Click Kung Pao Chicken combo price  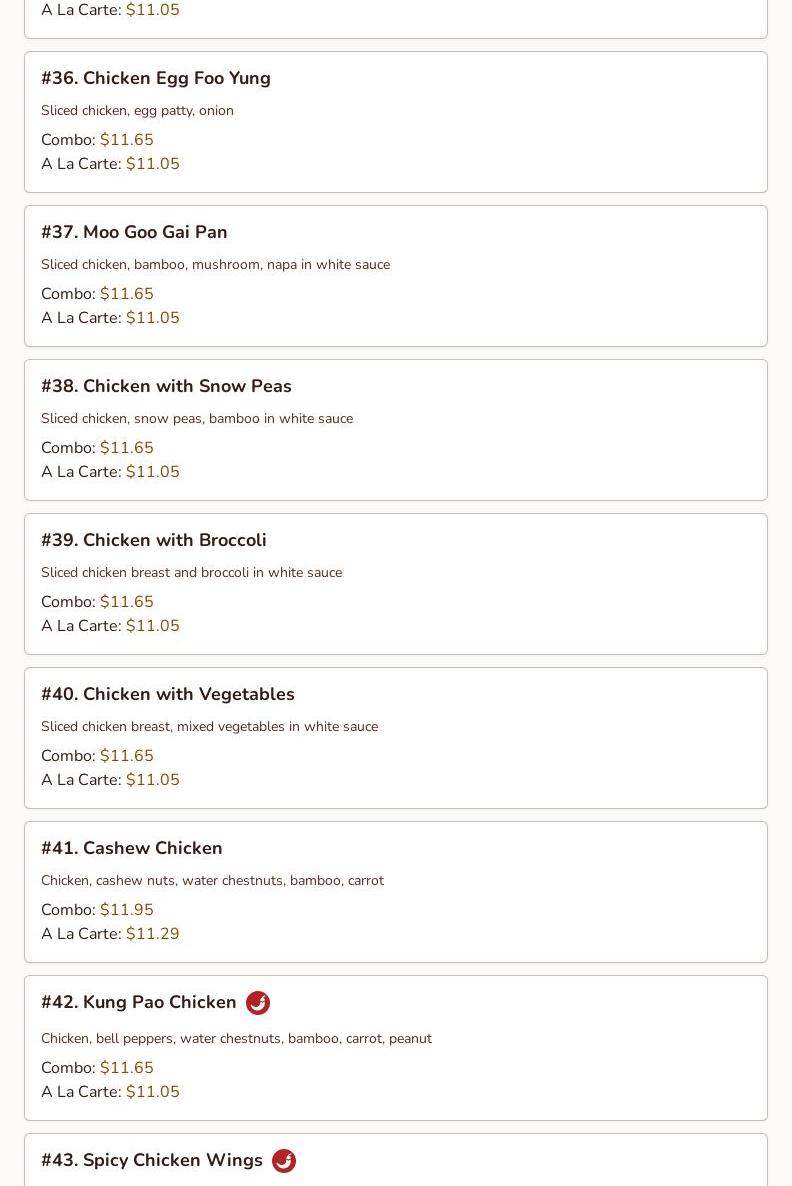pos(127,1068)
